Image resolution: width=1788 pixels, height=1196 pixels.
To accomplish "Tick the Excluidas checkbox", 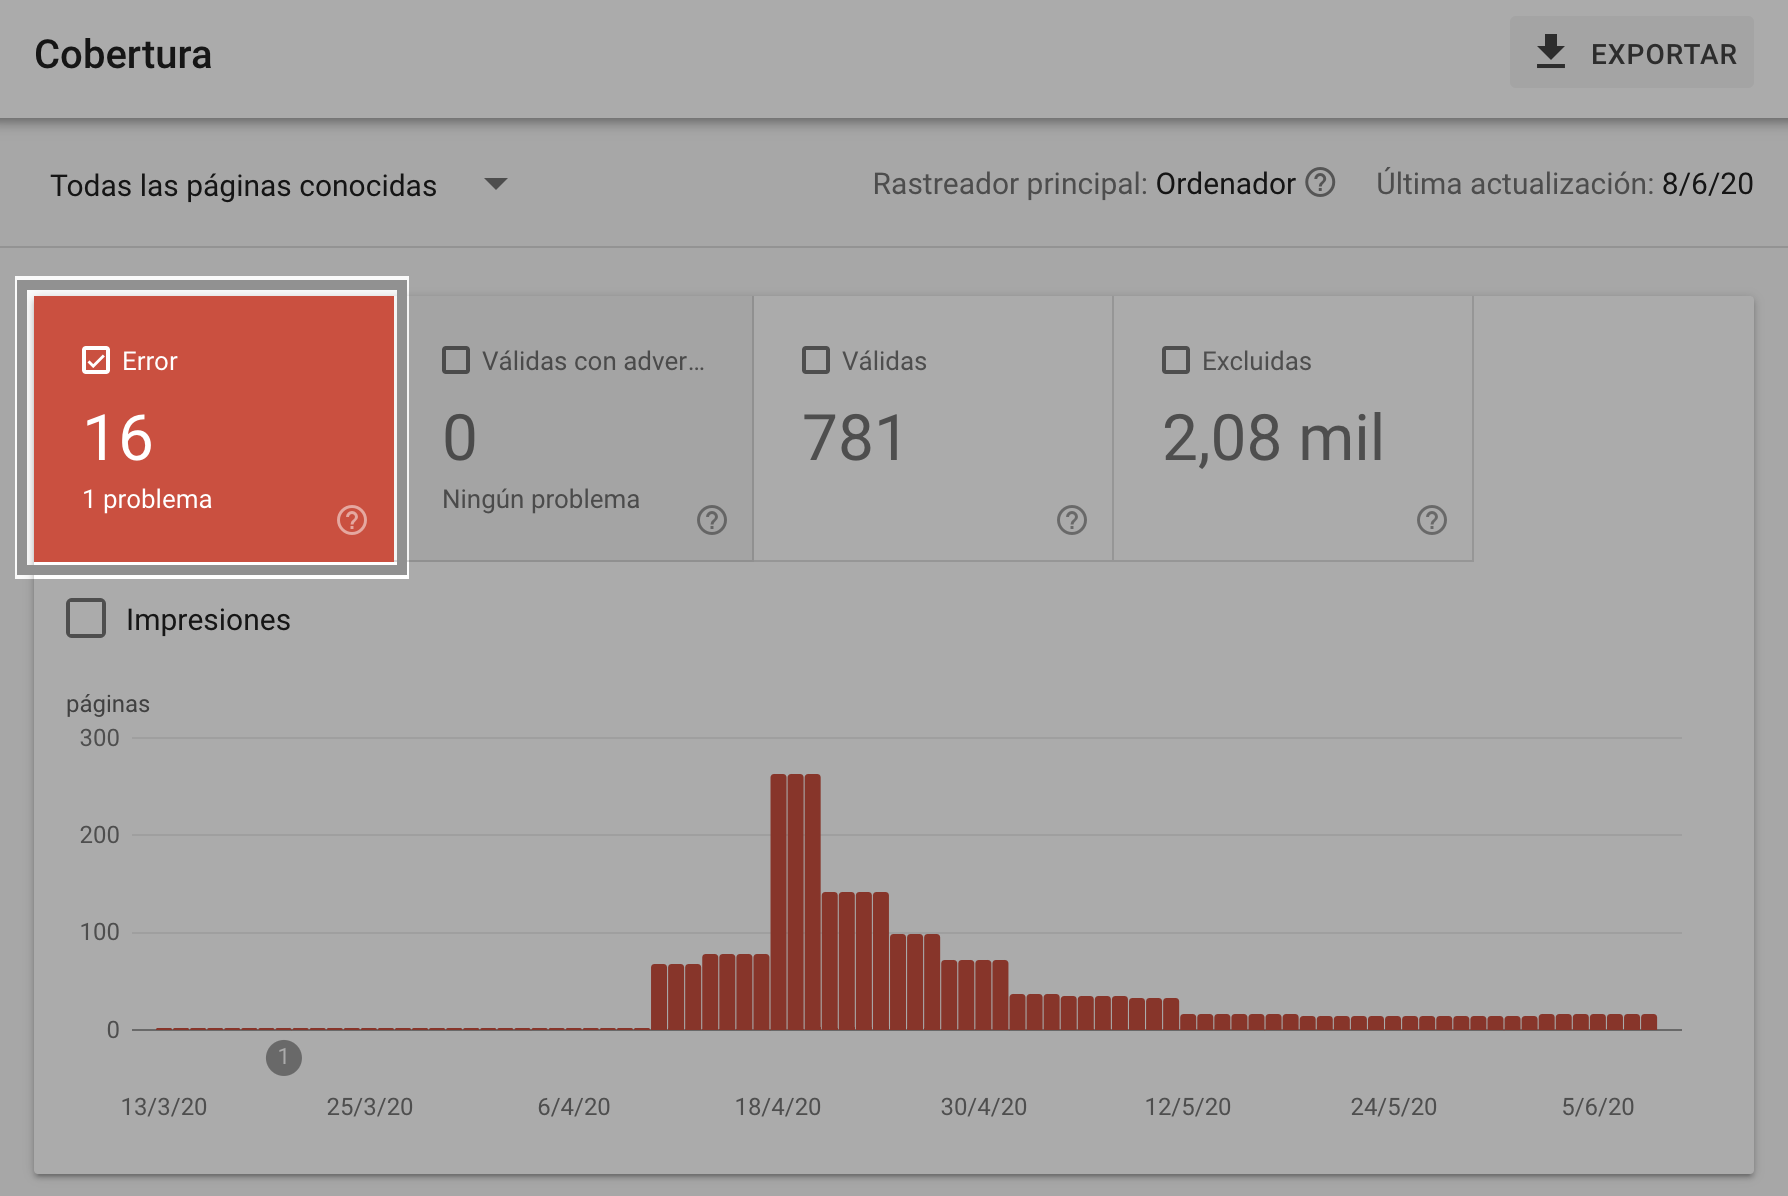I will click(x=1176, y=360).
